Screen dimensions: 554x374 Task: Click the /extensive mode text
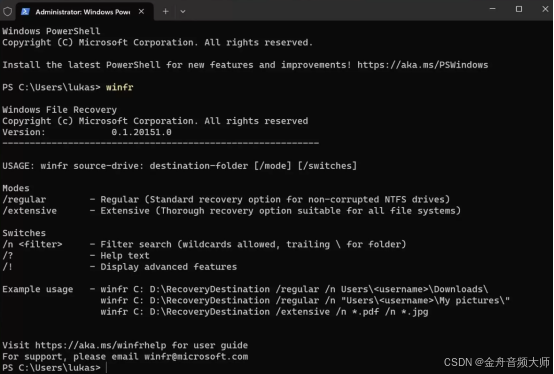pyautogui.click(x=29, y=211)
